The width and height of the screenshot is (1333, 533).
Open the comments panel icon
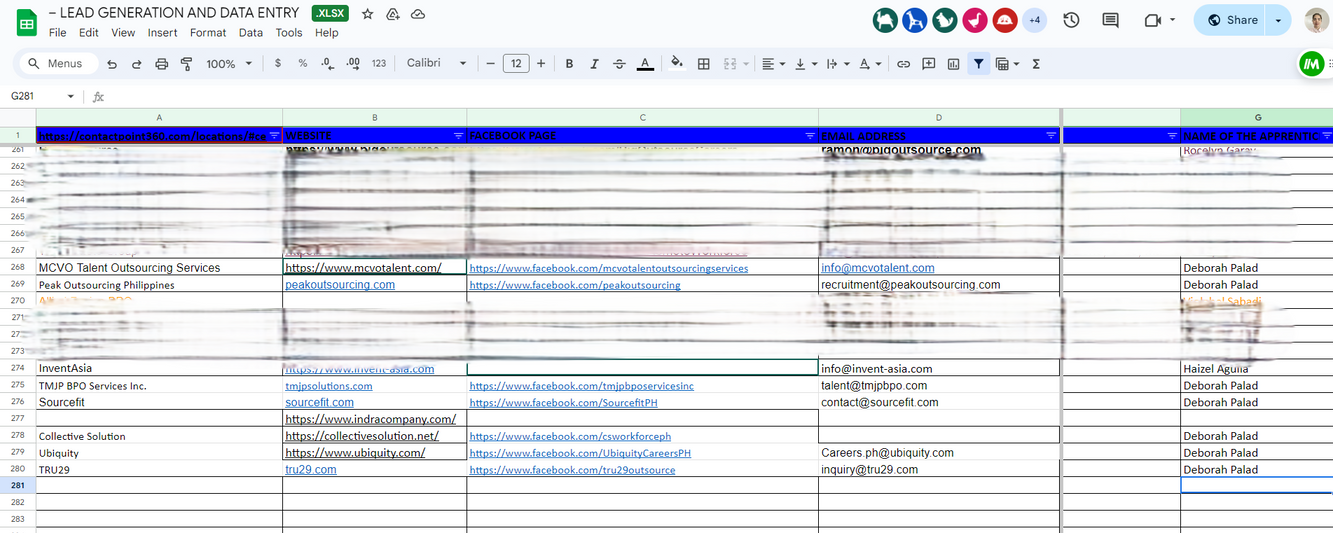(1110, 20)
